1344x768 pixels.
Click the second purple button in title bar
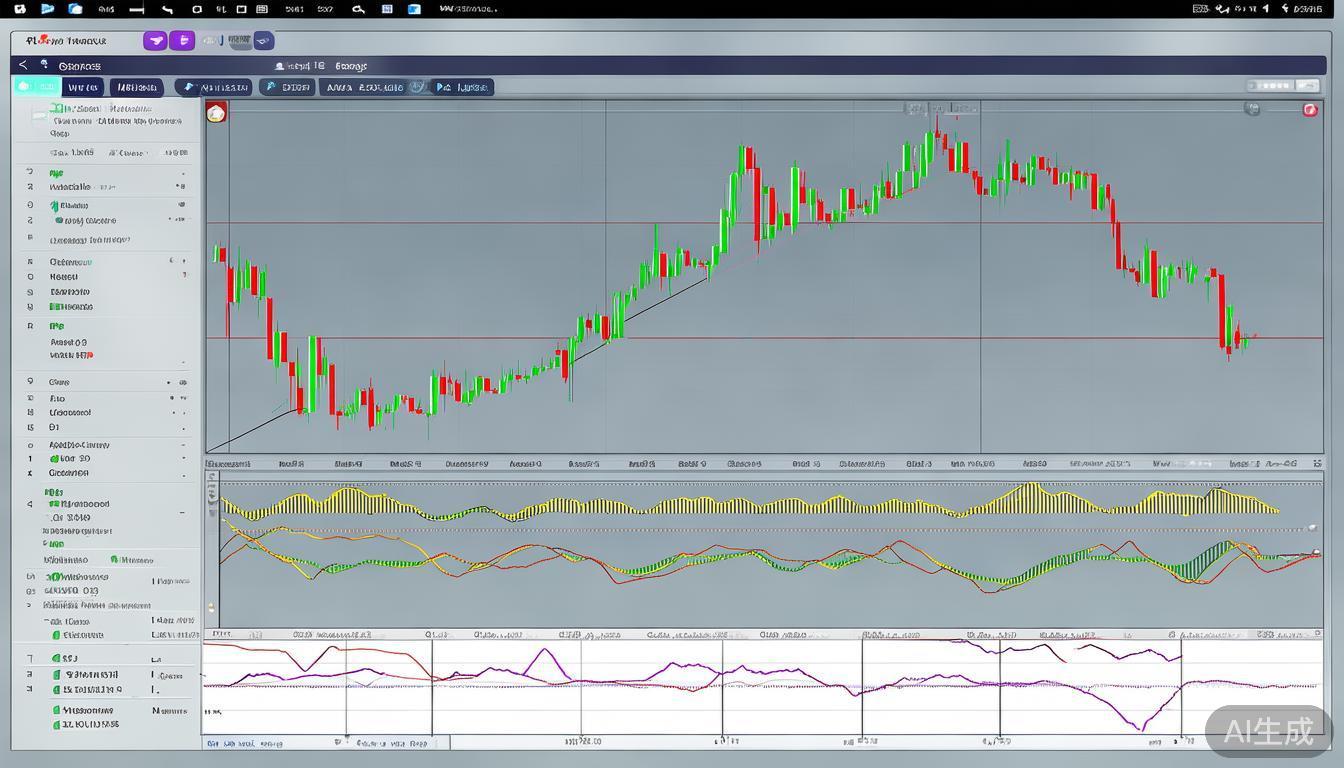click(181, 41)
